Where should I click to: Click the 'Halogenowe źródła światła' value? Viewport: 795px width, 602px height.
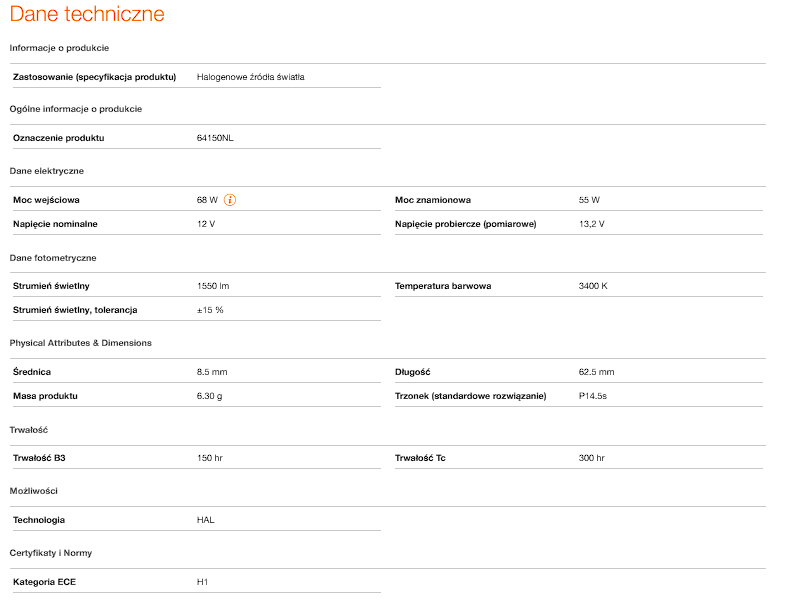[250, 77]
